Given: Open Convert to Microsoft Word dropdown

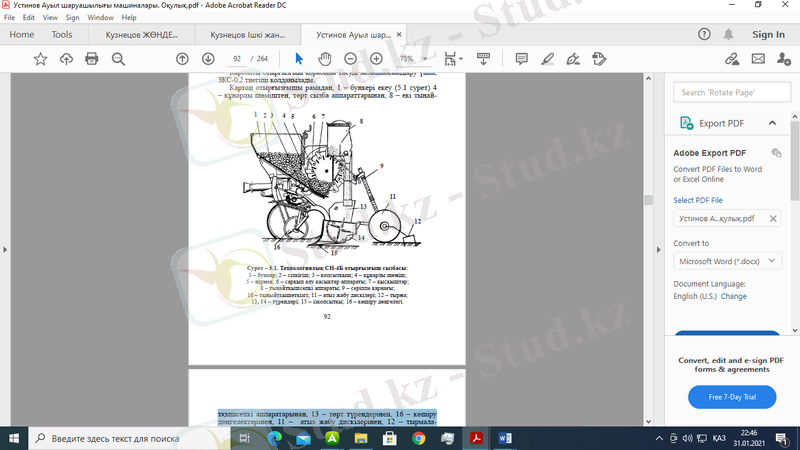Looking at the screenshot, I should (x=727, y=261).
